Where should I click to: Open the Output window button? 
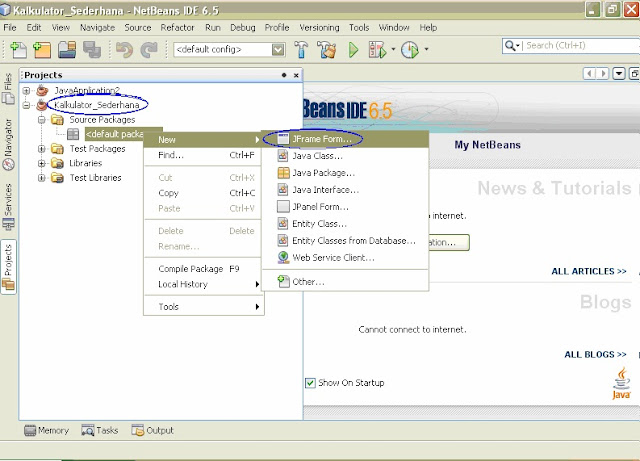[x=153, y=430]
